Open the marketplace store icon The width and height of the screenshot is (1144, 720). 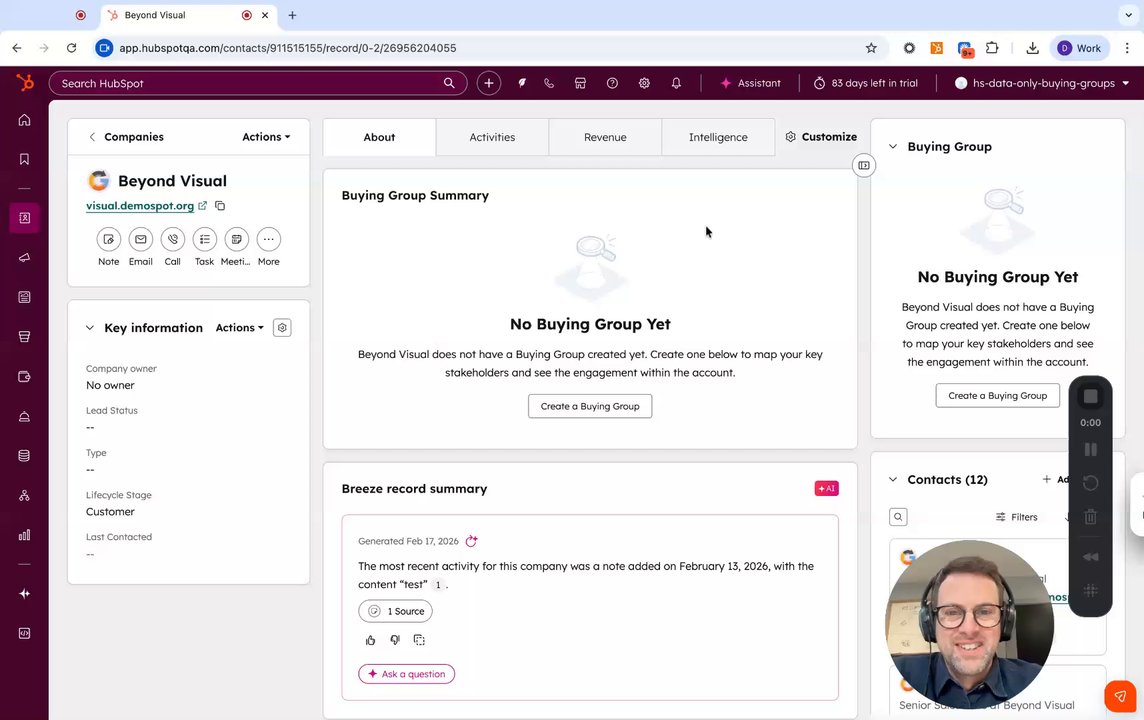coord(580,83)
